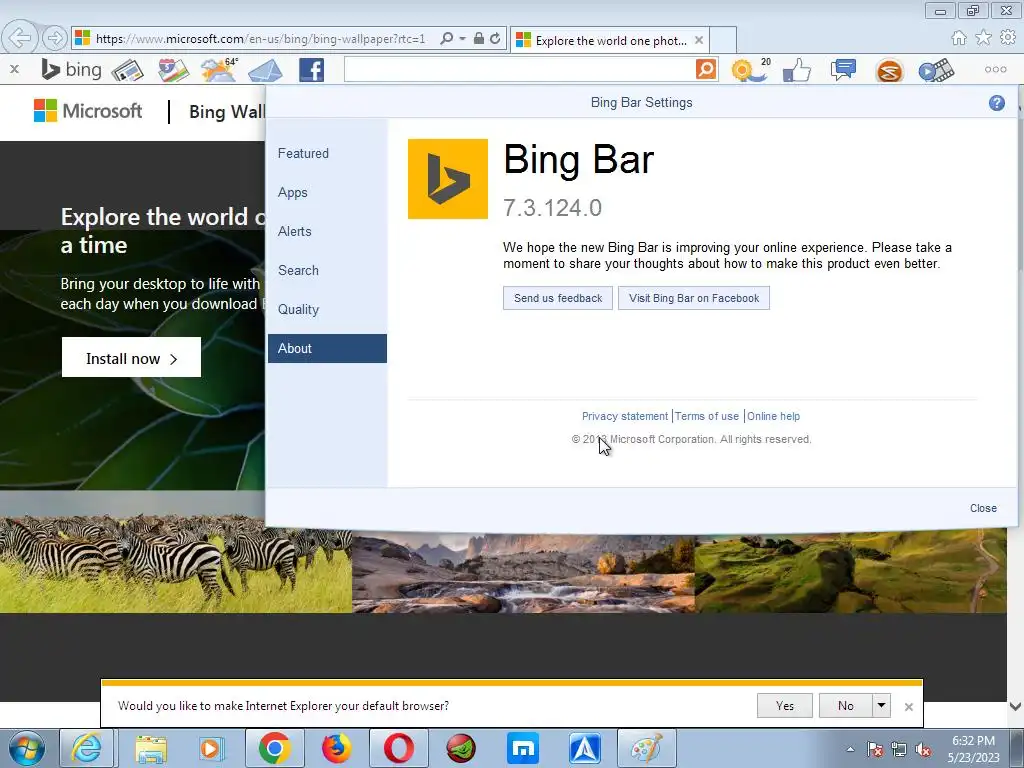Open the Privacy statement link

point(625,416)
